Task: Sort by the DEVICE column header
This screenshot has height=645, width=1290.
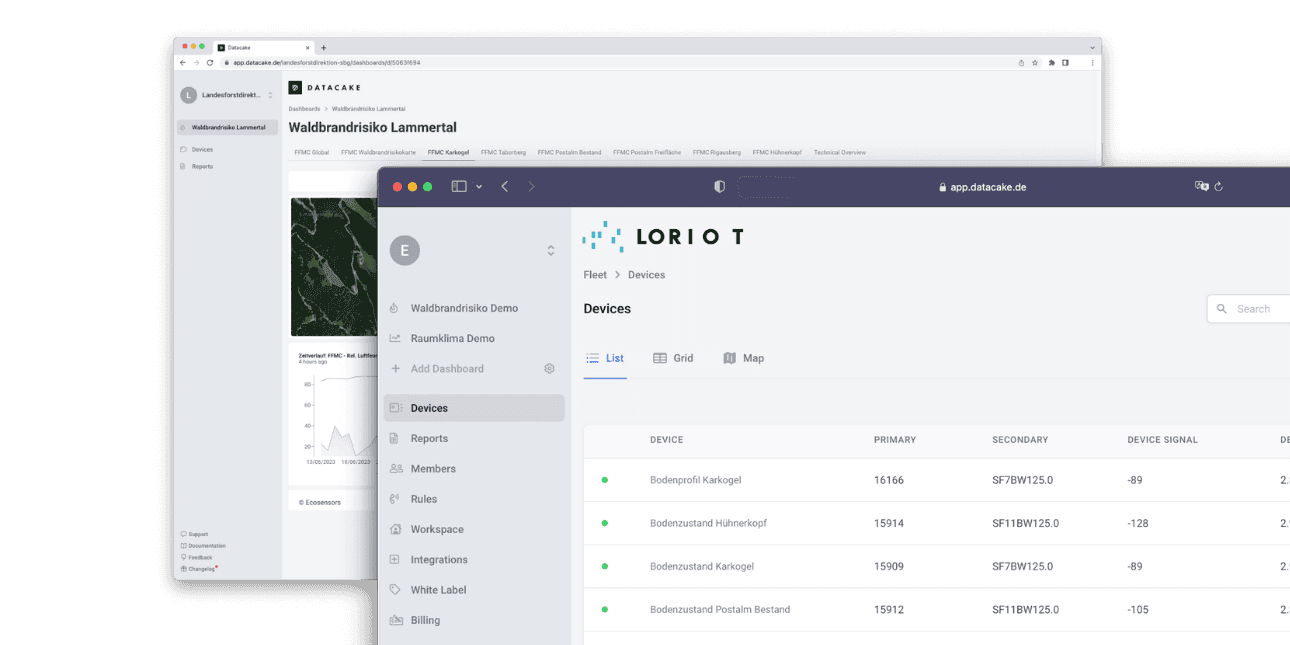Action: click(667, 440)
